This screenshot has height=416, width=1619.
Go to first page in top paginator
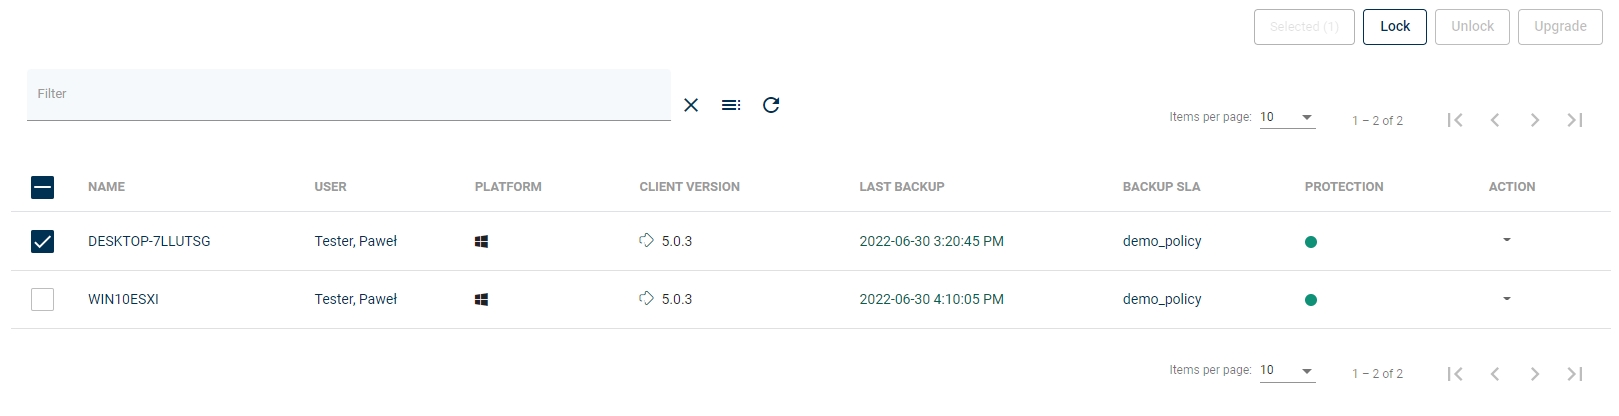(x=1455, y=120)
